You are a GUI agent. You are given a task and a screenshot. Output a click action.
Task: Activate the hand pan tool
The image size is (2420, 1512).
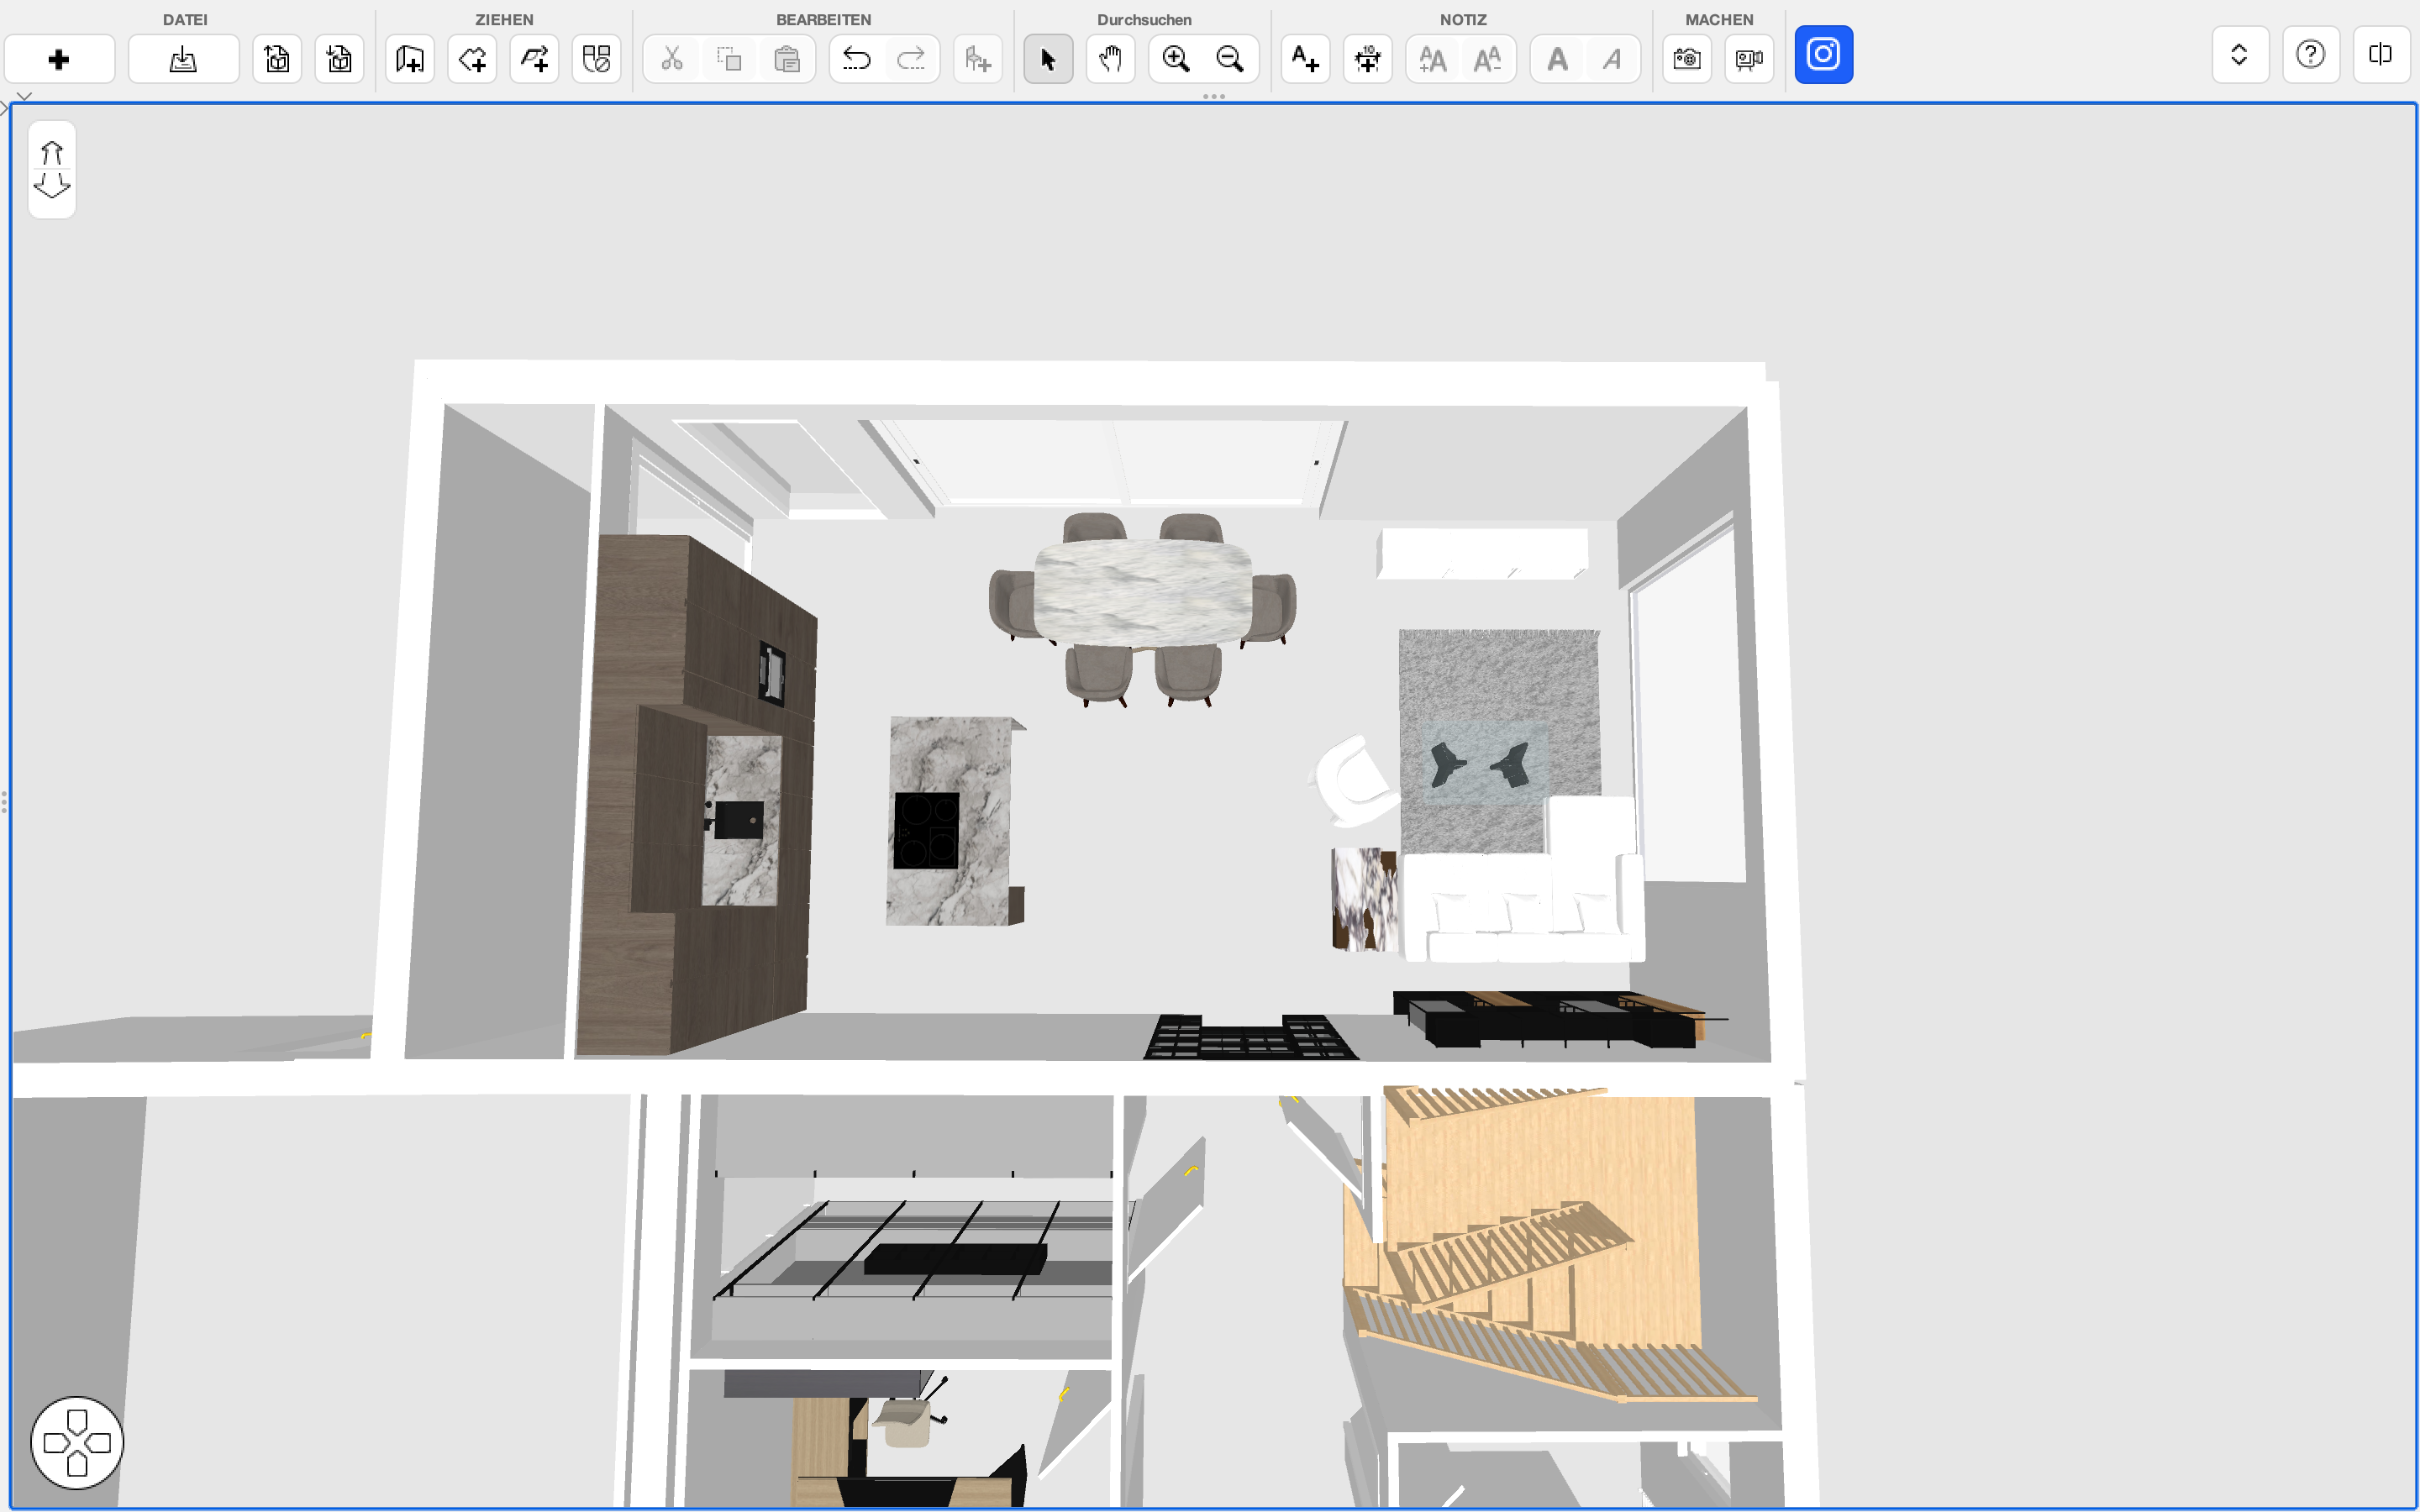click(x=1110, y=59)
